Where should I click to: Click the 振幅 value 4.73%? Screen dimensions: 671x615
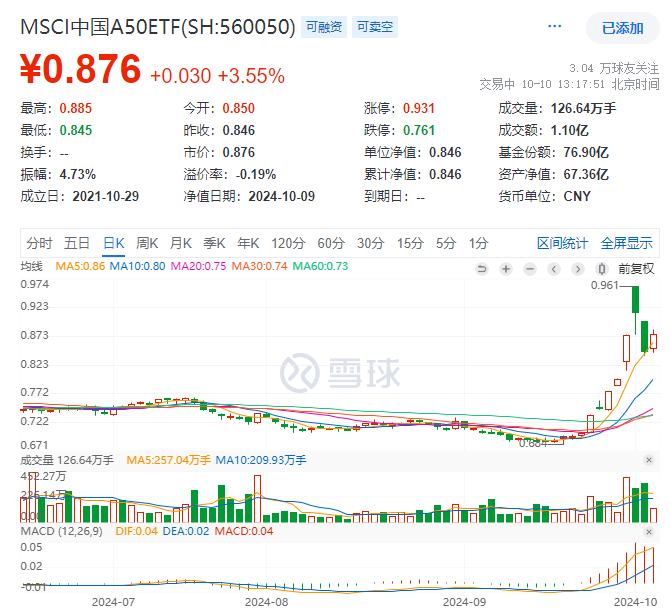77,174
